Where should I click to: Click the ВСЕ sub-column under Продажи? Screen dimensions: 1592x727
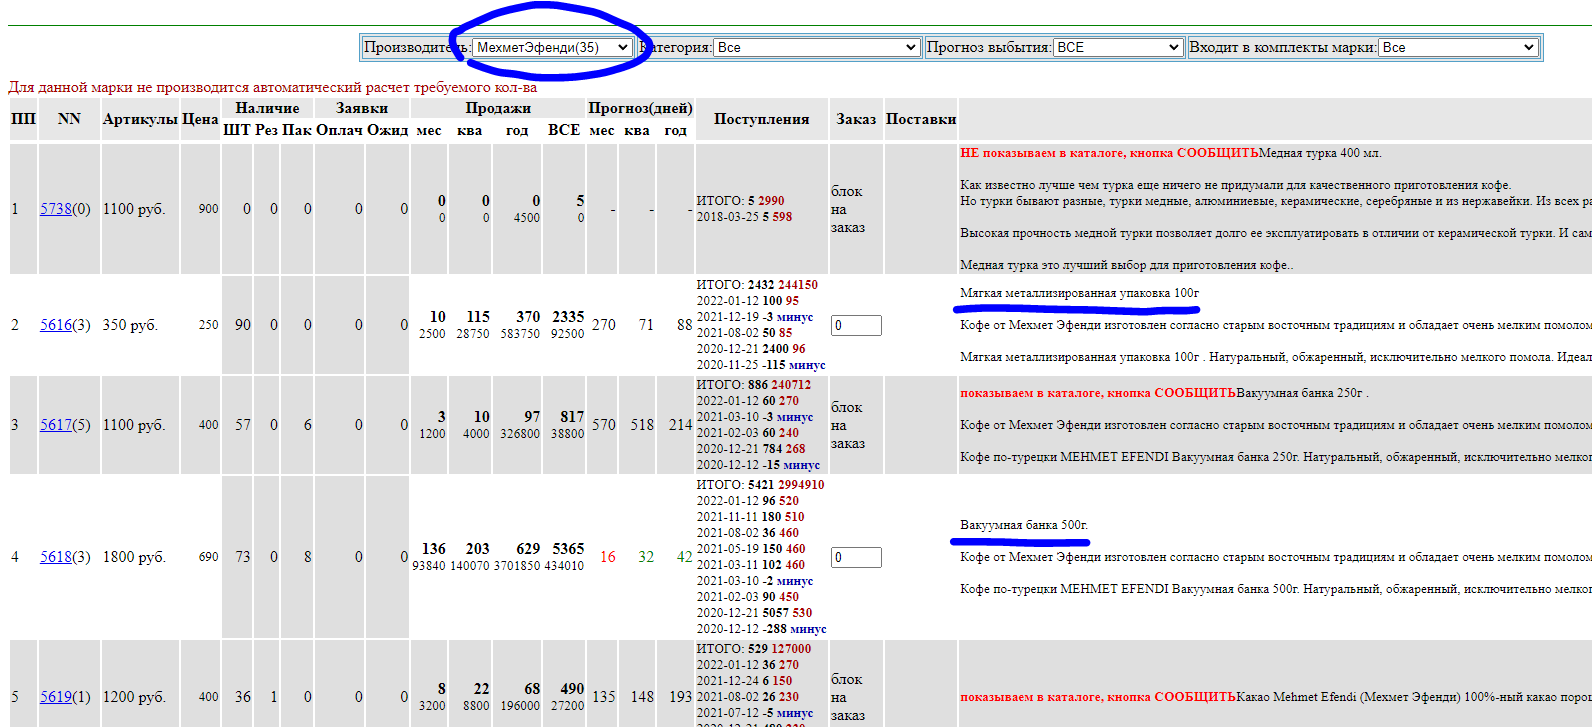[564, 130]
